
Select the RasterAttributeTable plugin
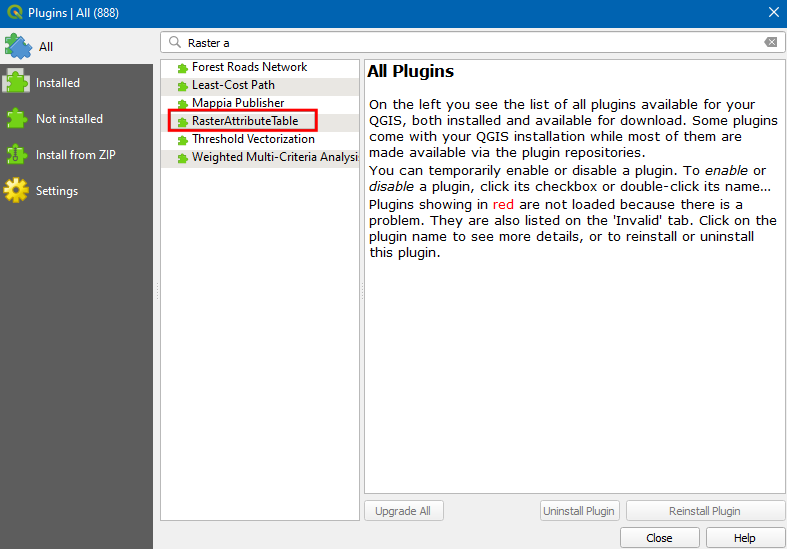click(245, 122)
